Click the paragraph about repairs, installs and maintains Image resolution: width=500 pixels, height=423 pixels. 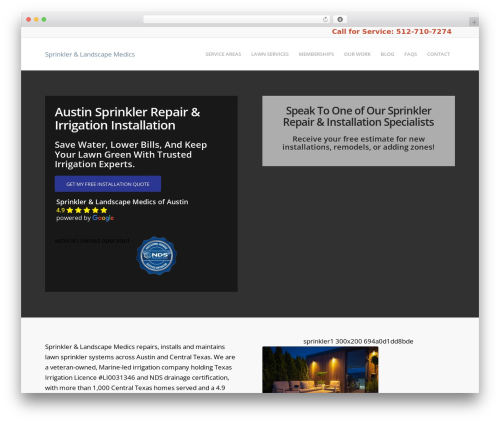tap(140, 367)
